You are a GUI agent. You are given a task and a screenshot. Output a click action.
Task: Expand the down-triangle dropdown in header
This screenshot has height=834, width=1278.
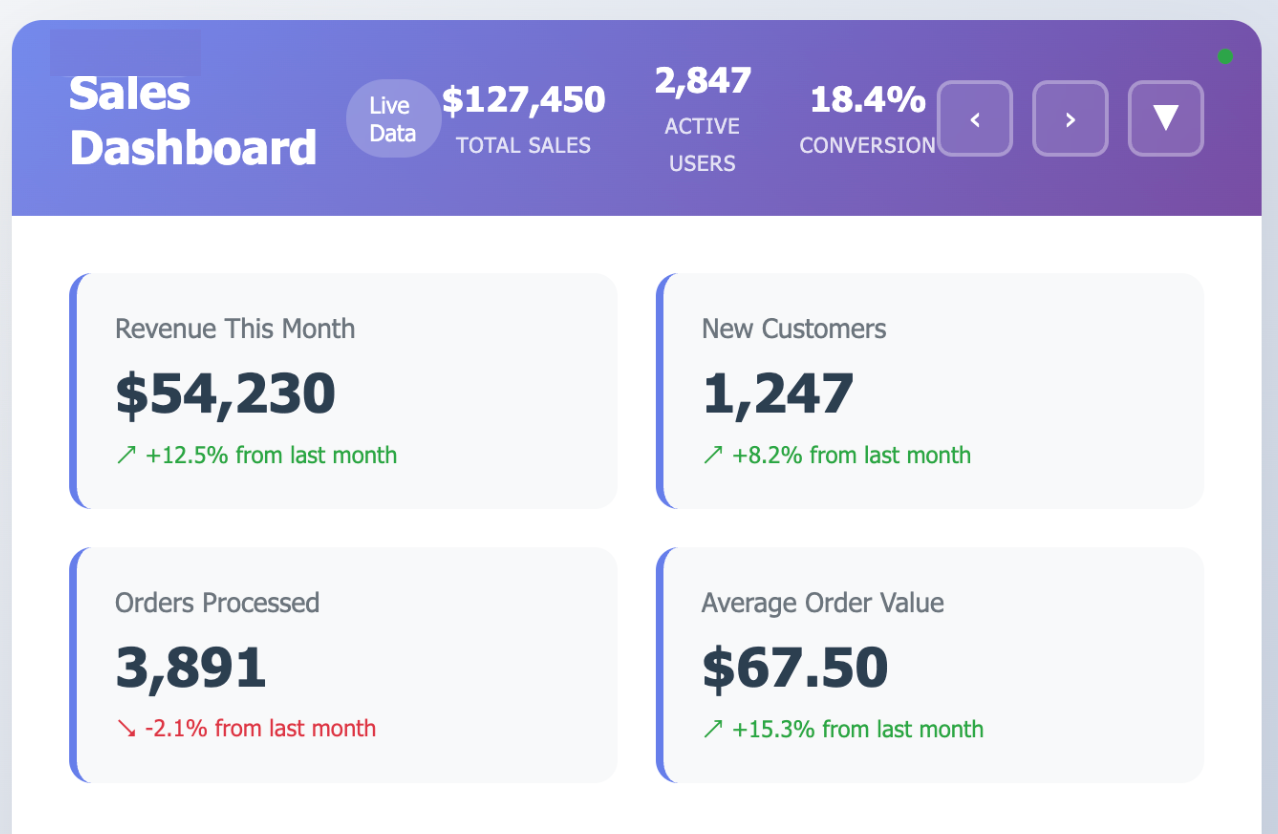(x=1166, y=119)
